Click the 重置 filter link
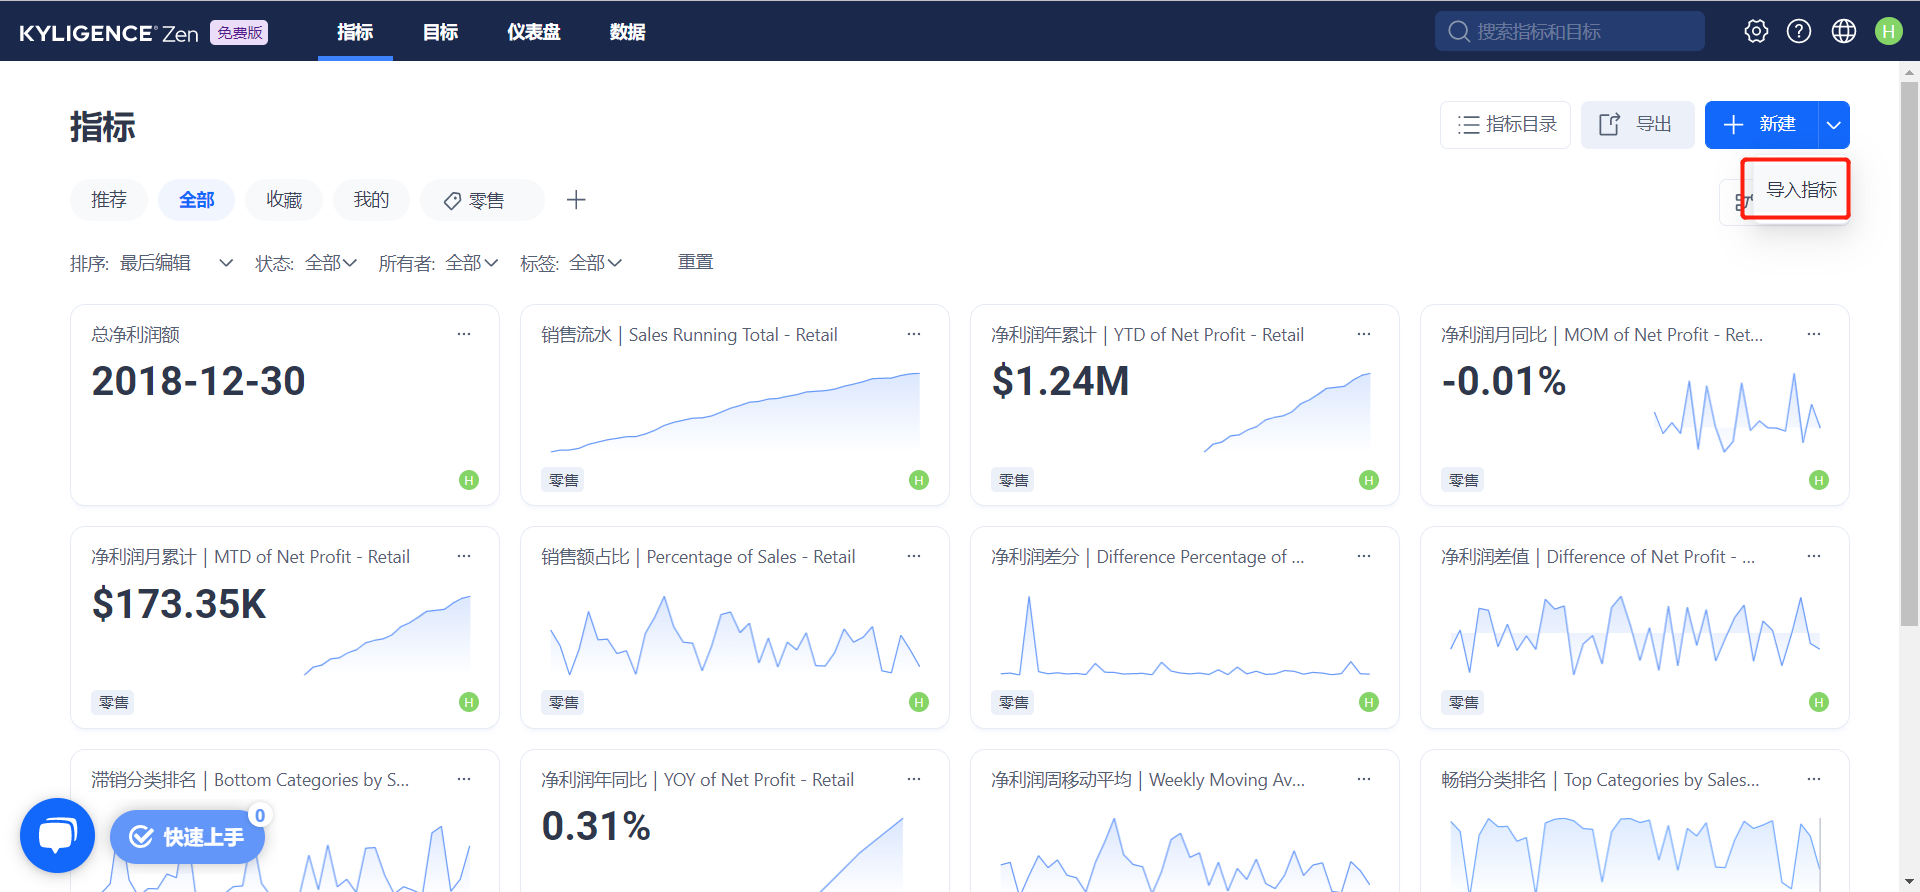This screenshot has height=892, width=1920. [695, 262]
